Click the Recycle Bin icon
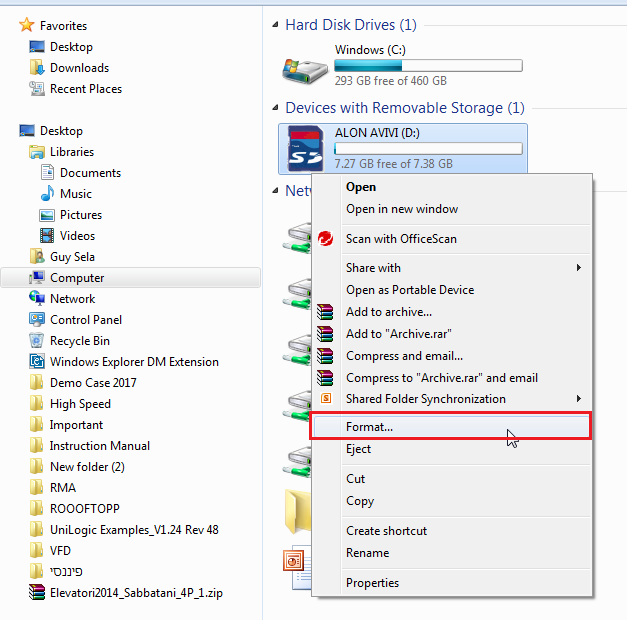This screenshot has height=620, width=627. click(x=37, y=340)
